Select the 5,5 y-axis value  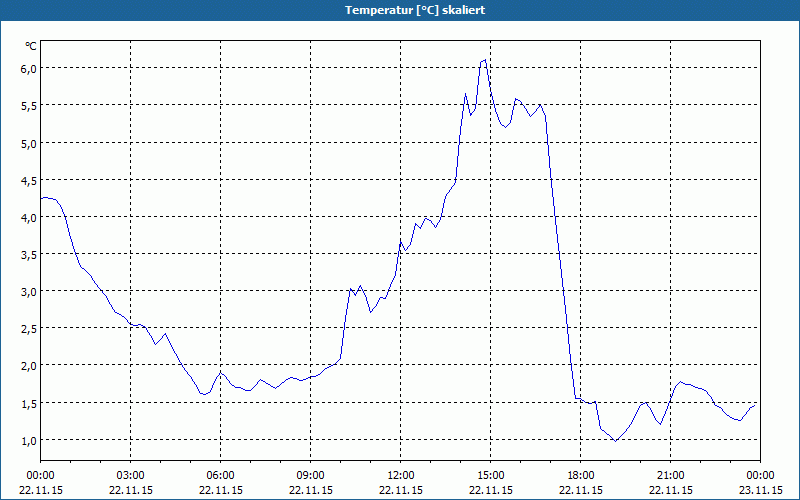[x=29, y=106]
